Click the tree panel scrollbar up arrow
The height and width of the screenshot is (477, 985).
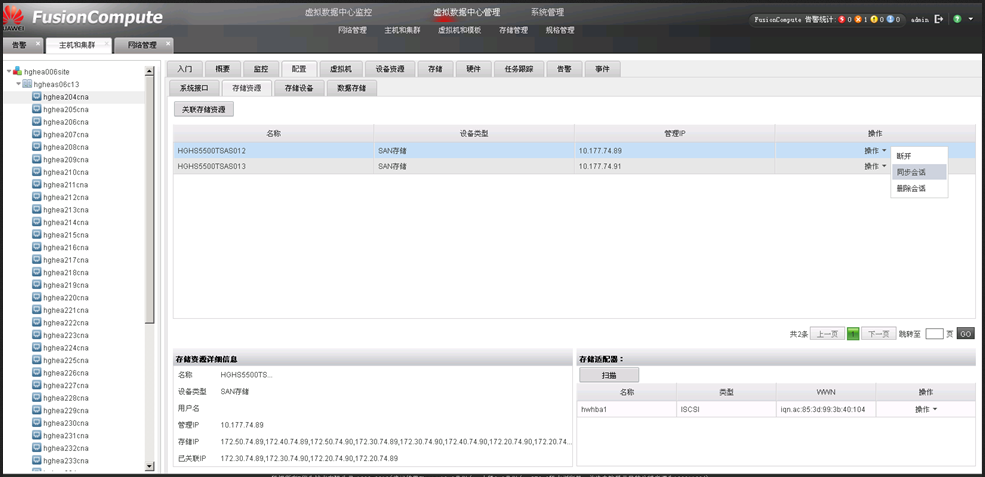pyautogui.click(x=150, y=72)
